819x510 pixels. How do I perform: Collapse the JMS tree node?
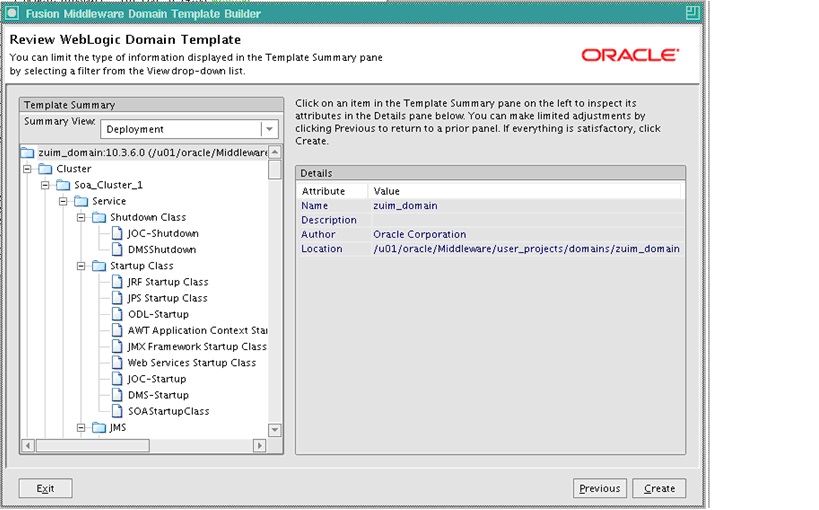click(81, 427)
